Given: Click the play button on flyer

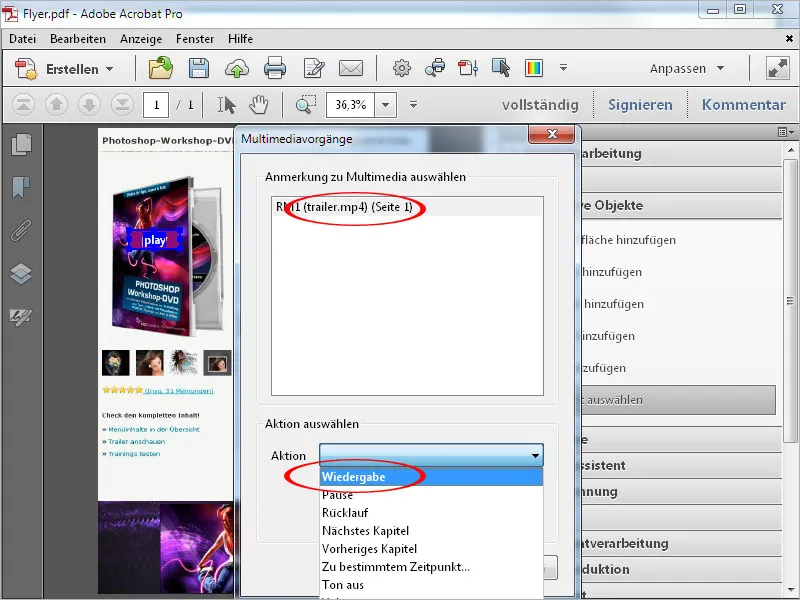Looking at the screenshot, I should 155,240.
